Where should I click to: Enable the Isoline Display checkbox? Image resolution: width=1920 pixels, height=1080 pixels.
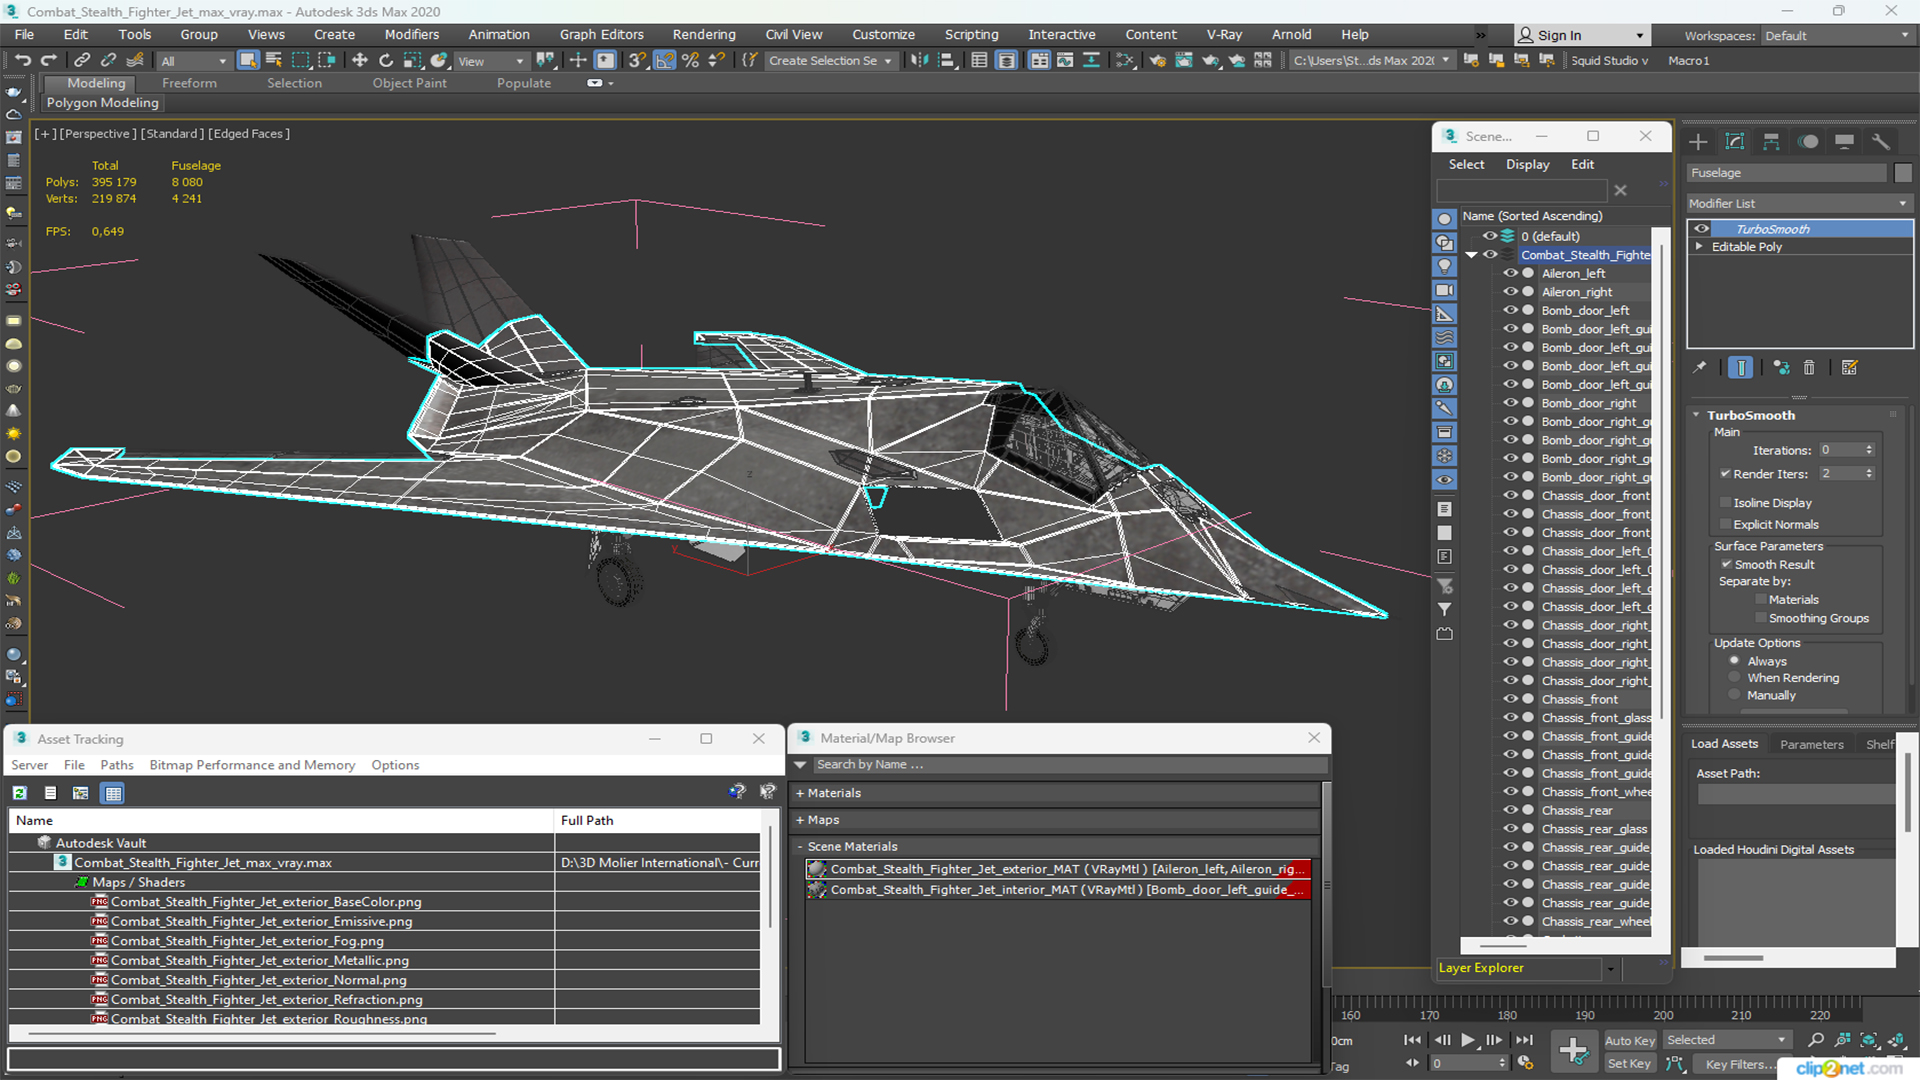pyautogui.click(x=1725, y=503)
